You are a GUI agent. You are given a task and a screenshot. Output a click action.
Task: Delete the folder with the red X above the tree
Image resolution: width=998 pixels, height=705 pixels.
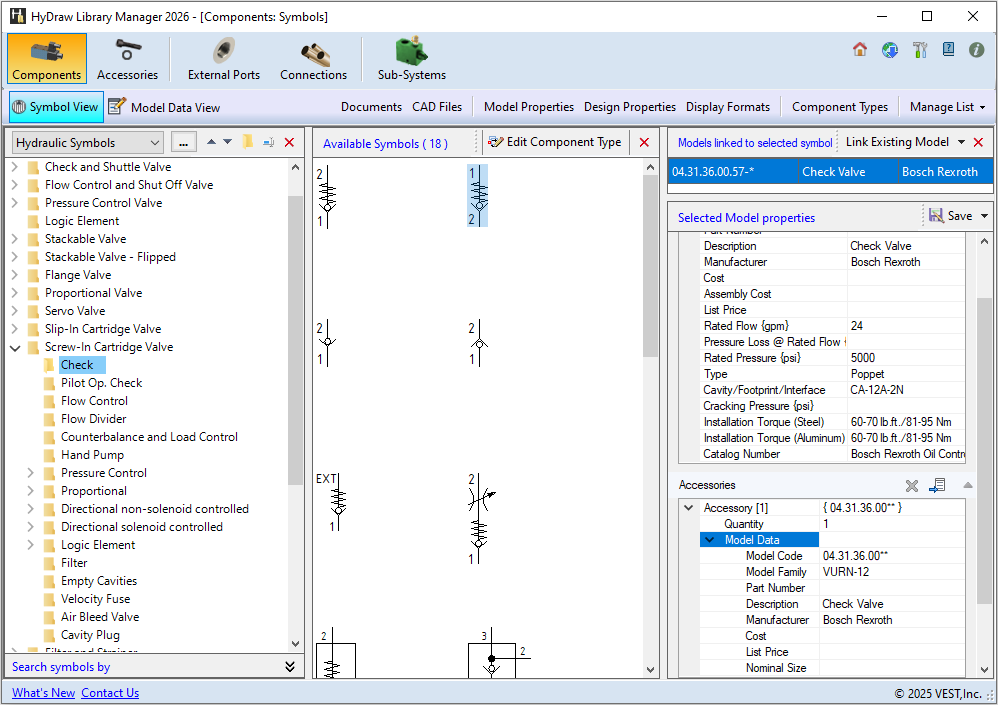coord(289,142)
